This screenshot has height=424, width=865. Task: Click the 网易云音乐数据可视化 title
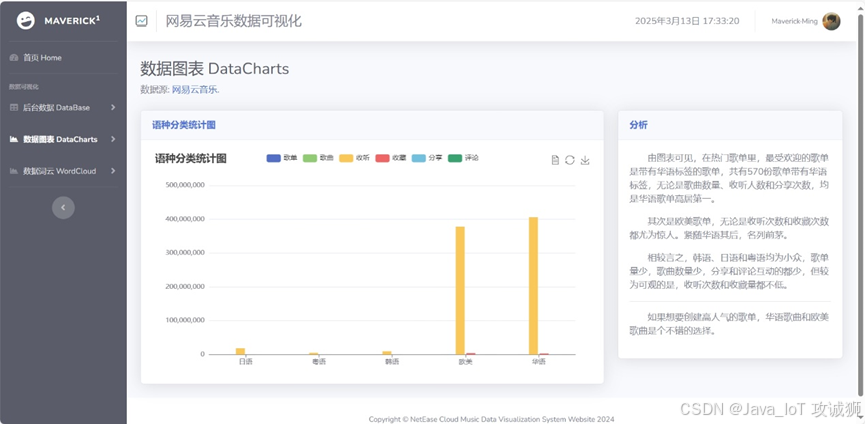234,21
